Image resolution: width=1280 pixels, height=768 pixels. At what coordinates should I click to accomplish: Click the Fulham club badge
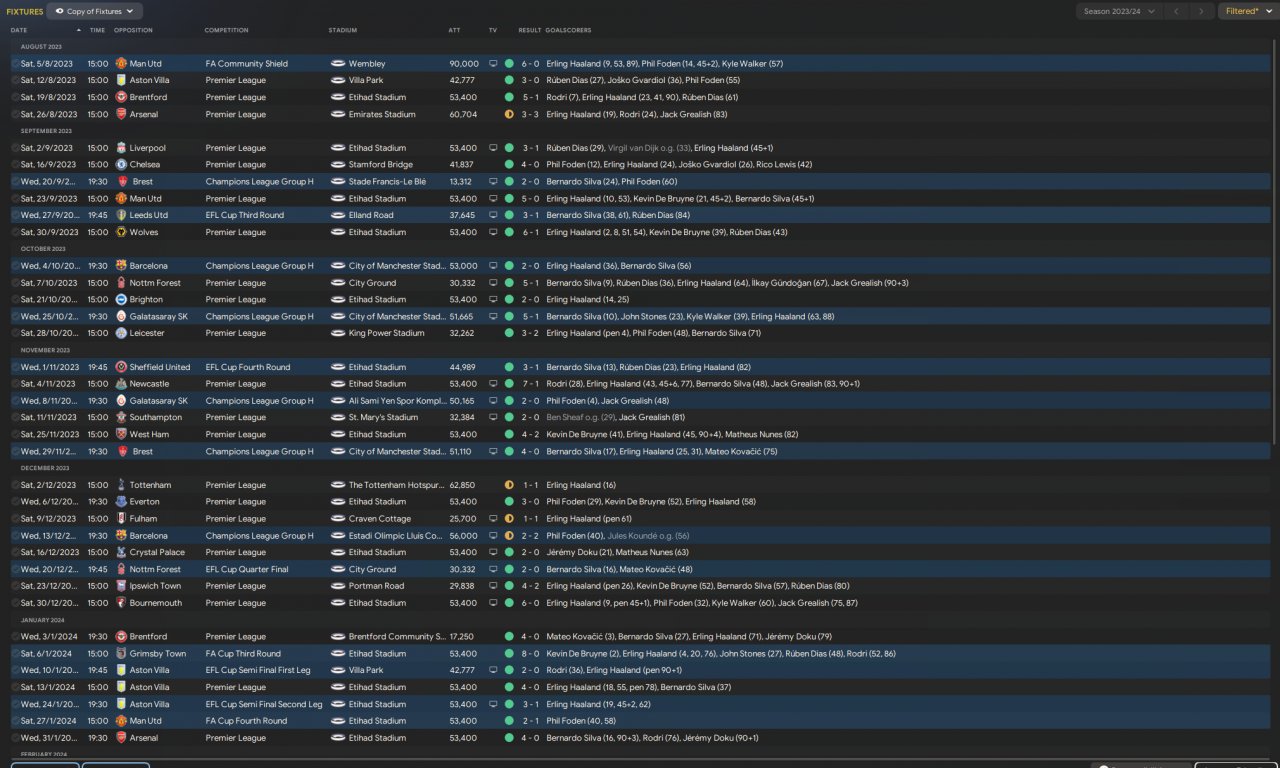(121, 518)
